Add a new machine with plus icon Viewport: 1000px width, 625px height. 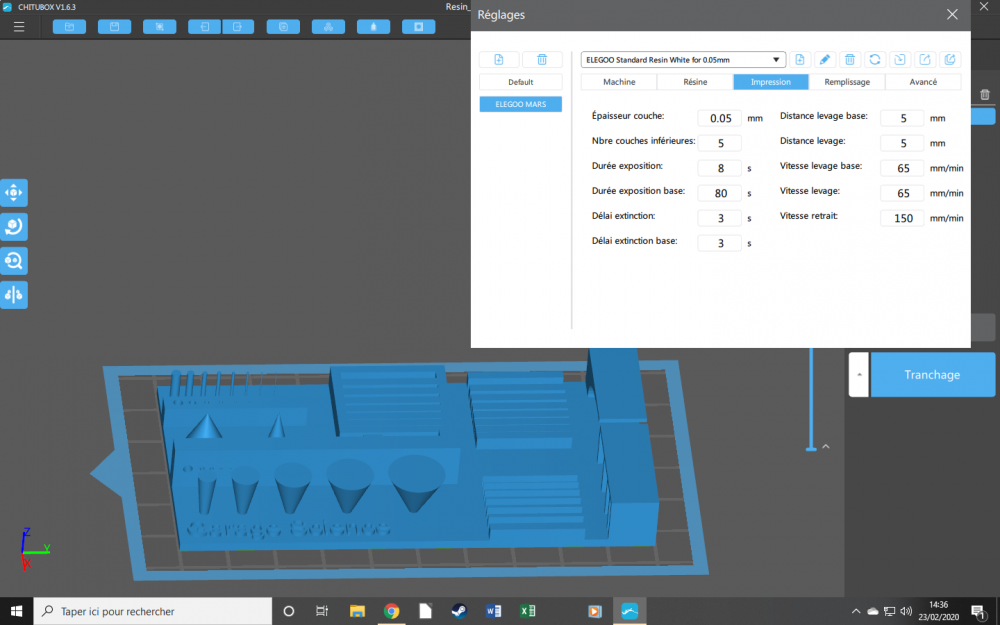tap(499, 59)
